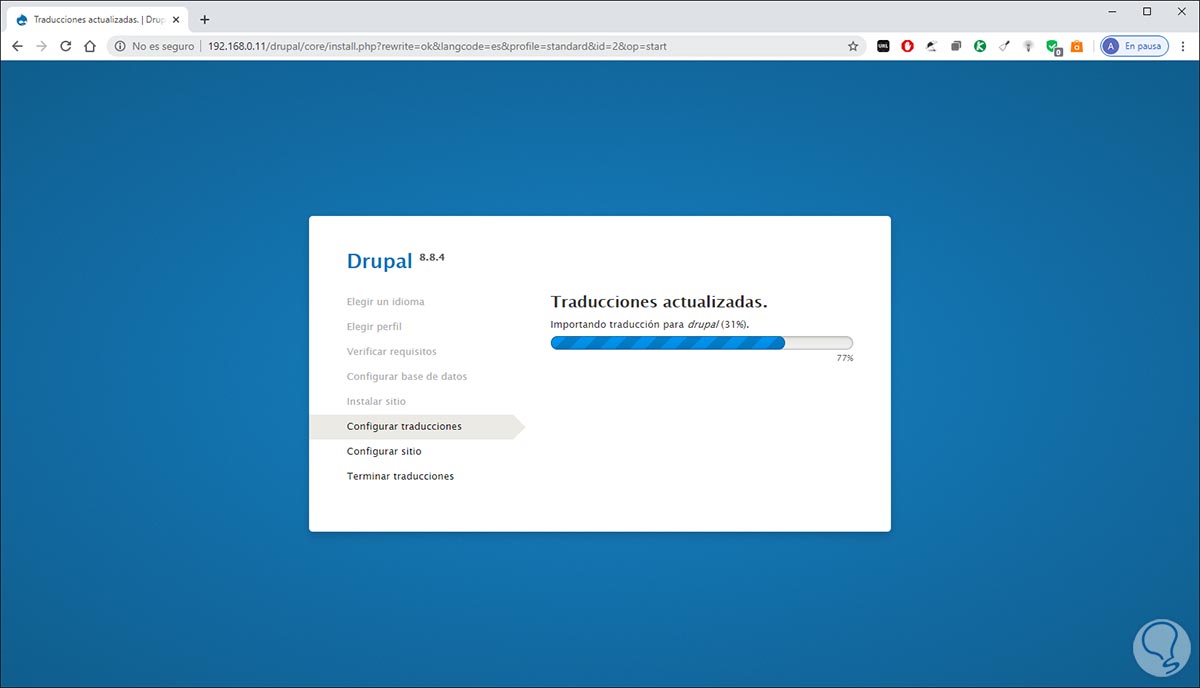This screenshot has width=1200, height=688.
Task: Click the 'Instalar sitio' step
Action: 376,402
